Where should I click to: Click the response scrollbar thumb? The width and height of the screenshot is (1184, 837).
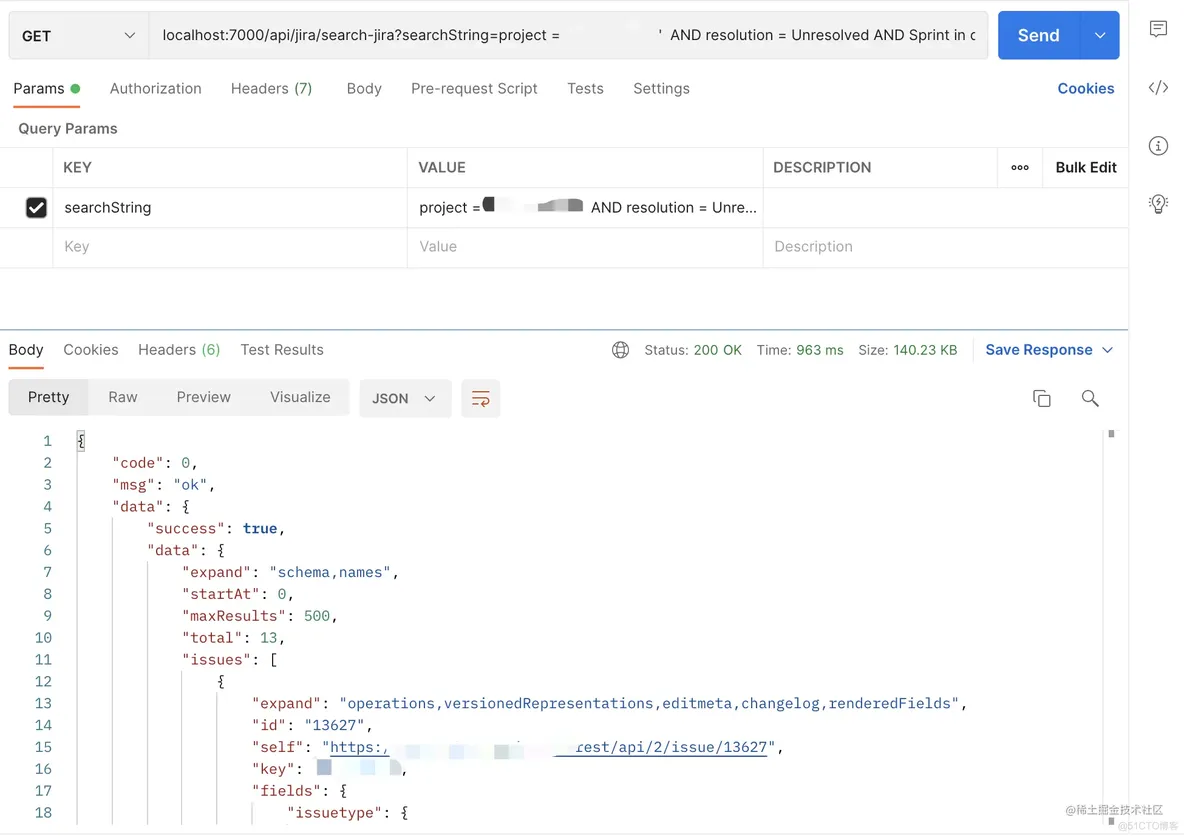(x=1111, y=434)
